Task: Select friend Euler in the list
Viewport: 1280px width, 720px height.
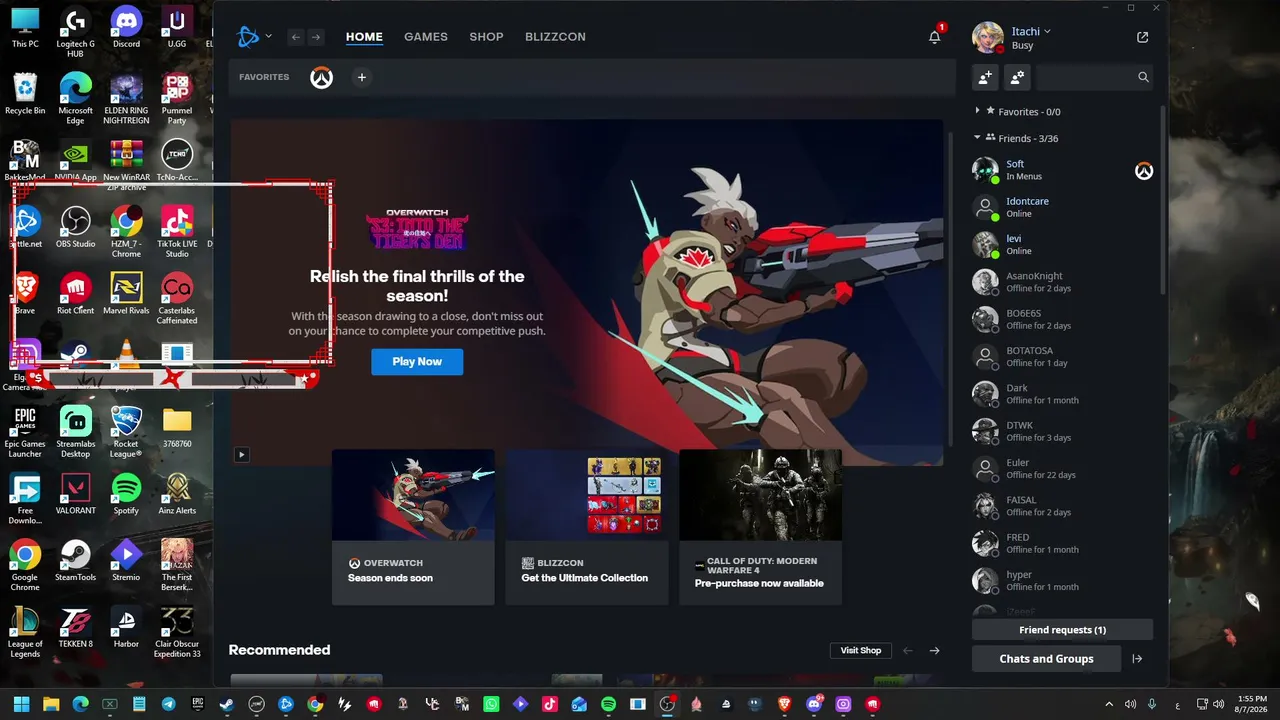Action: point(1064,469)
